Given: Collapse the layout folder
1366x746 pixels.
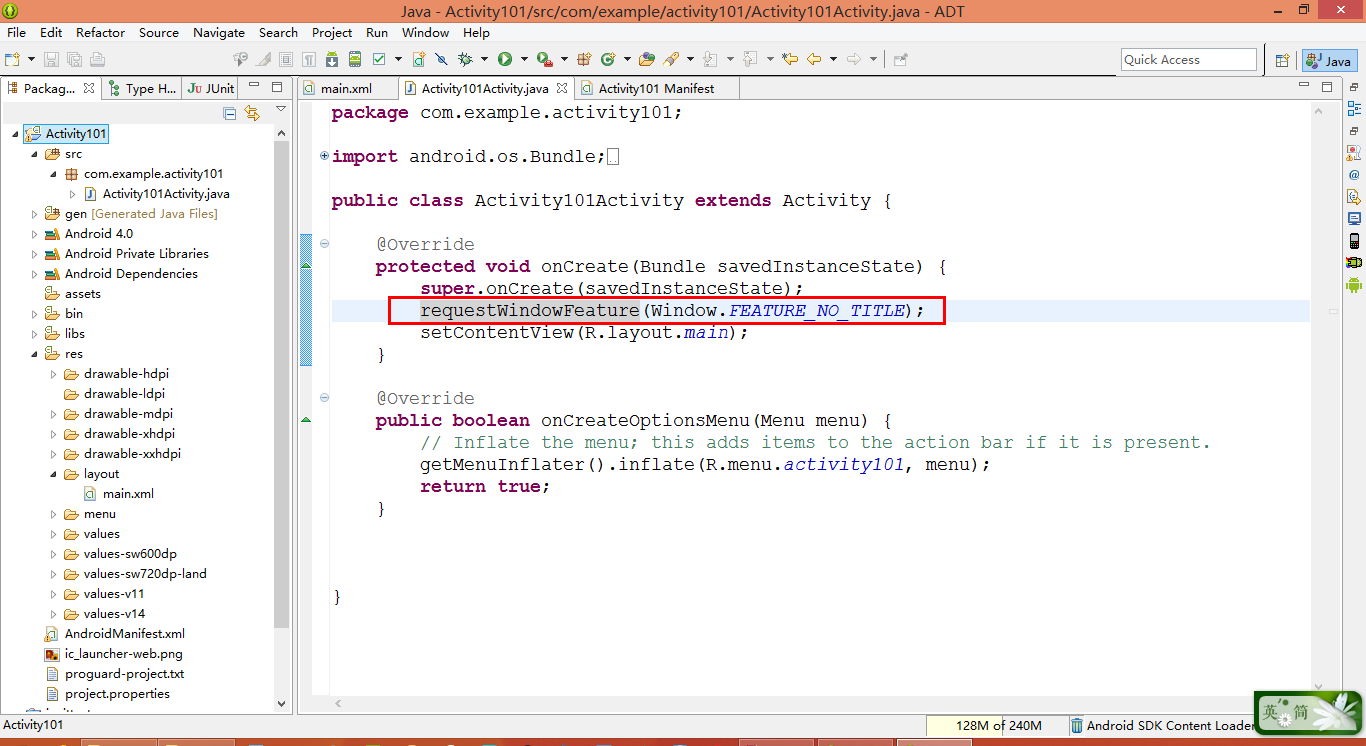Looking at the screenshot, I should (x=54, y=474).
